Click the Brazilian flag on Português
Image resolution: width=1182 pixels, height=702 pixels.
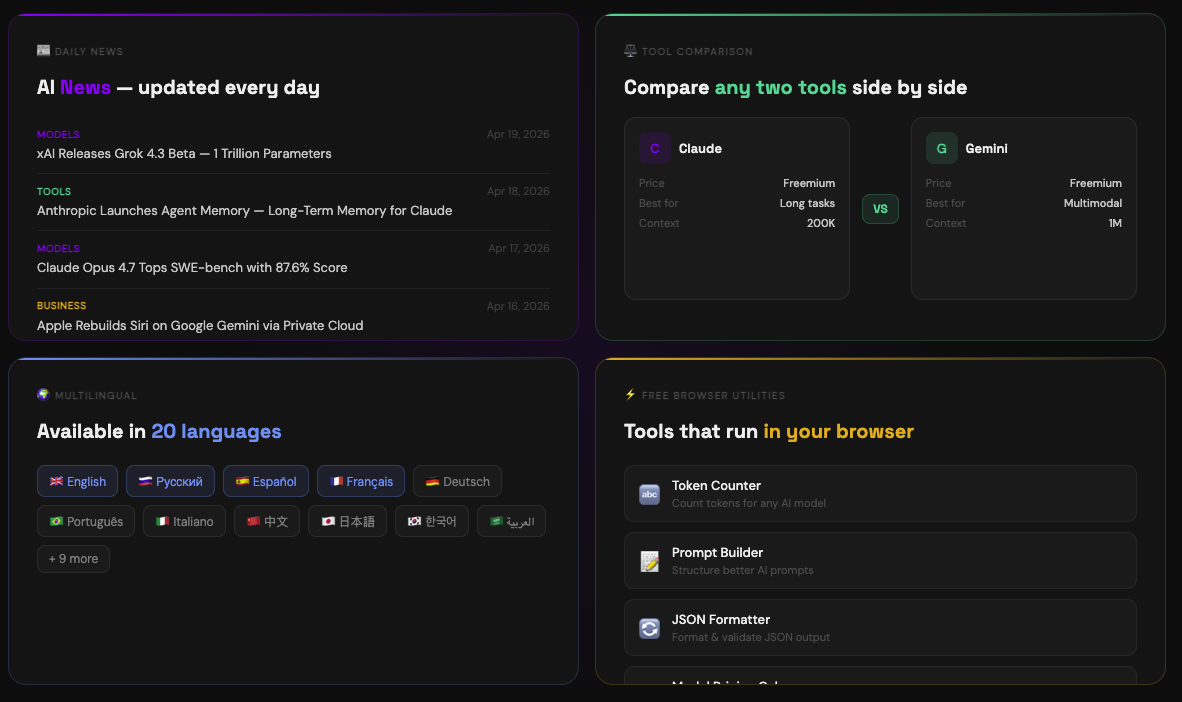56,521
